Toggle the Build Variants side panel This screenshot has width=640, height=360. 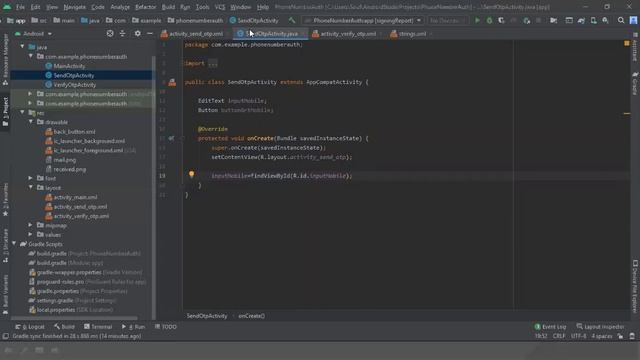(5, 294)
